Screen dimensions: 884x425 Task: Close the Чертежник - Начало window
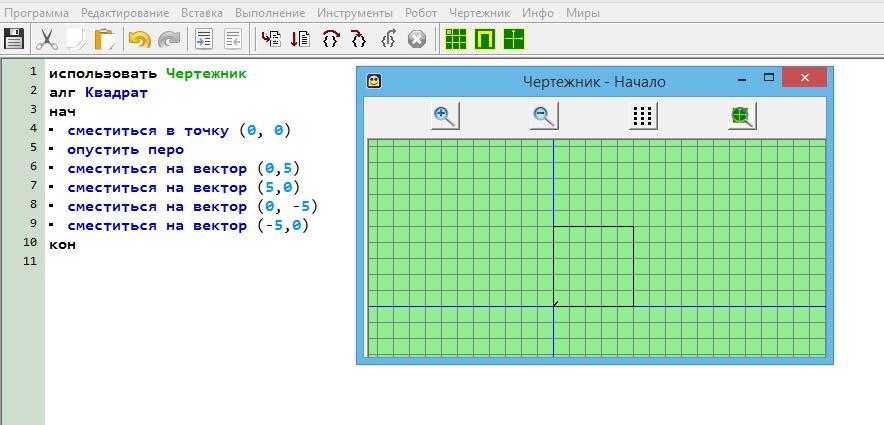pyautogui.click(x=805, y=77)
